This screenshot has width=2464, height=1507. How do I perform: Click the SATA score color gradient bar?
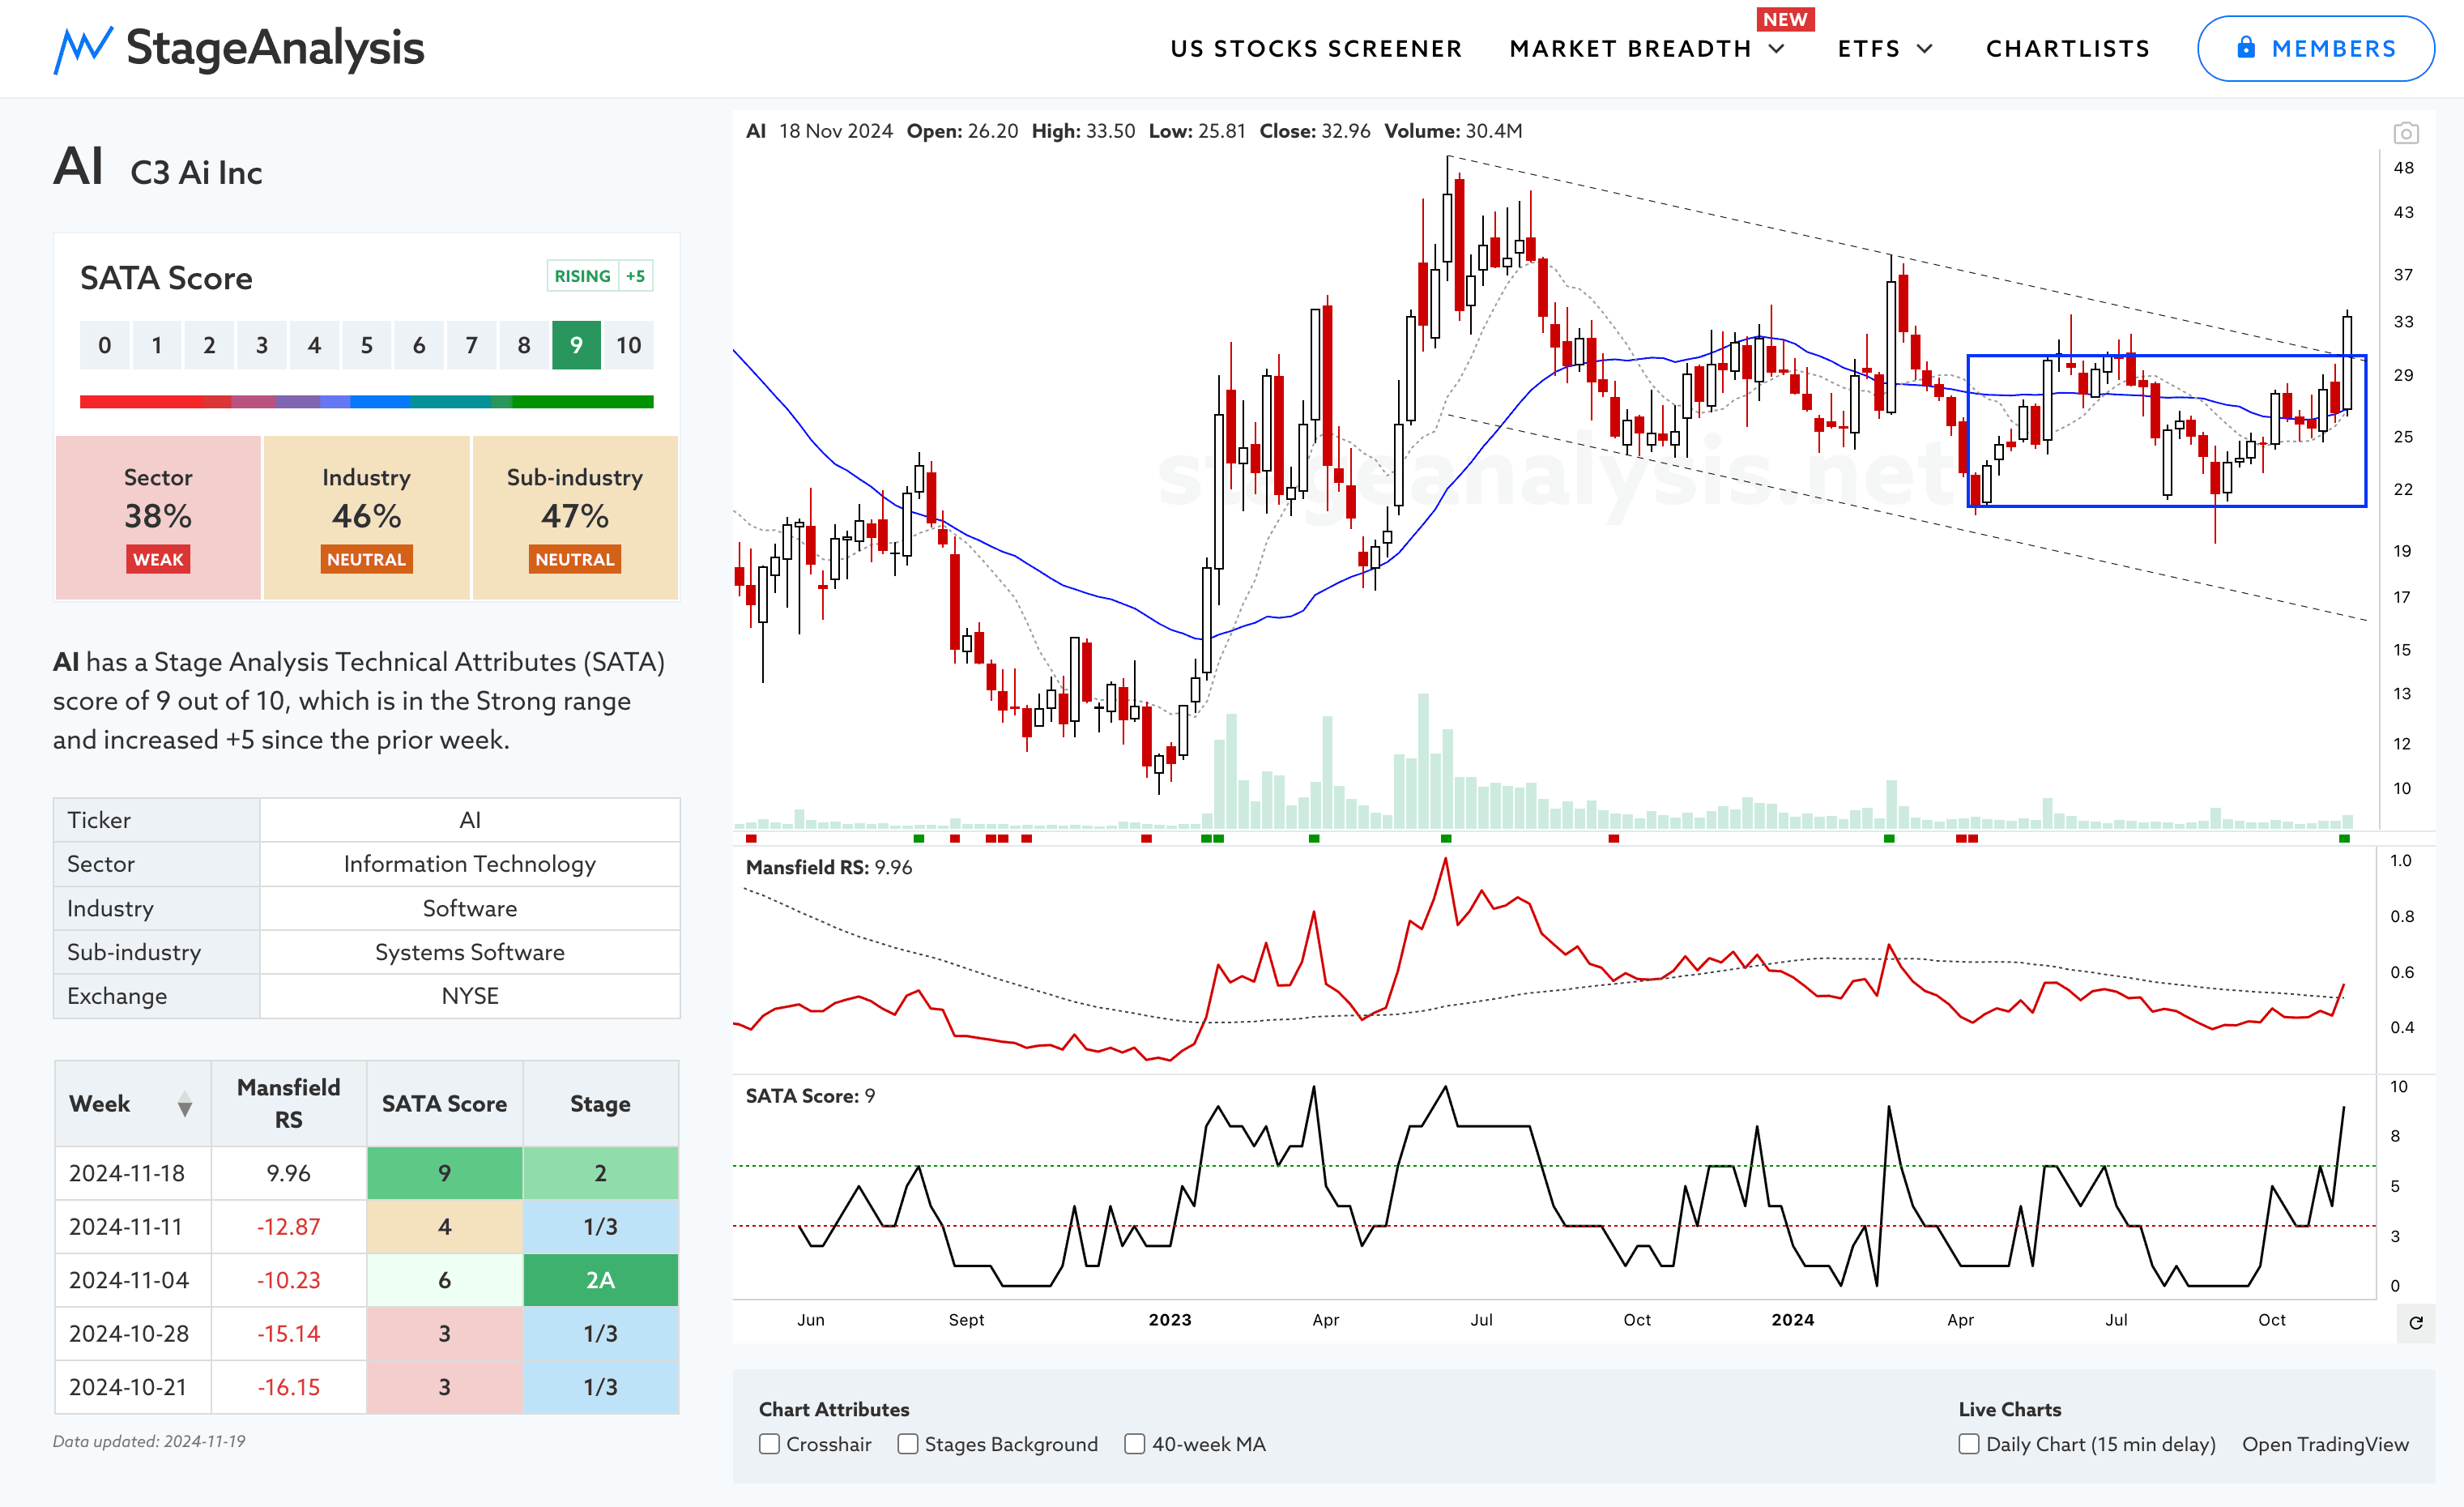pyautogui.click(x=366, y=402)
